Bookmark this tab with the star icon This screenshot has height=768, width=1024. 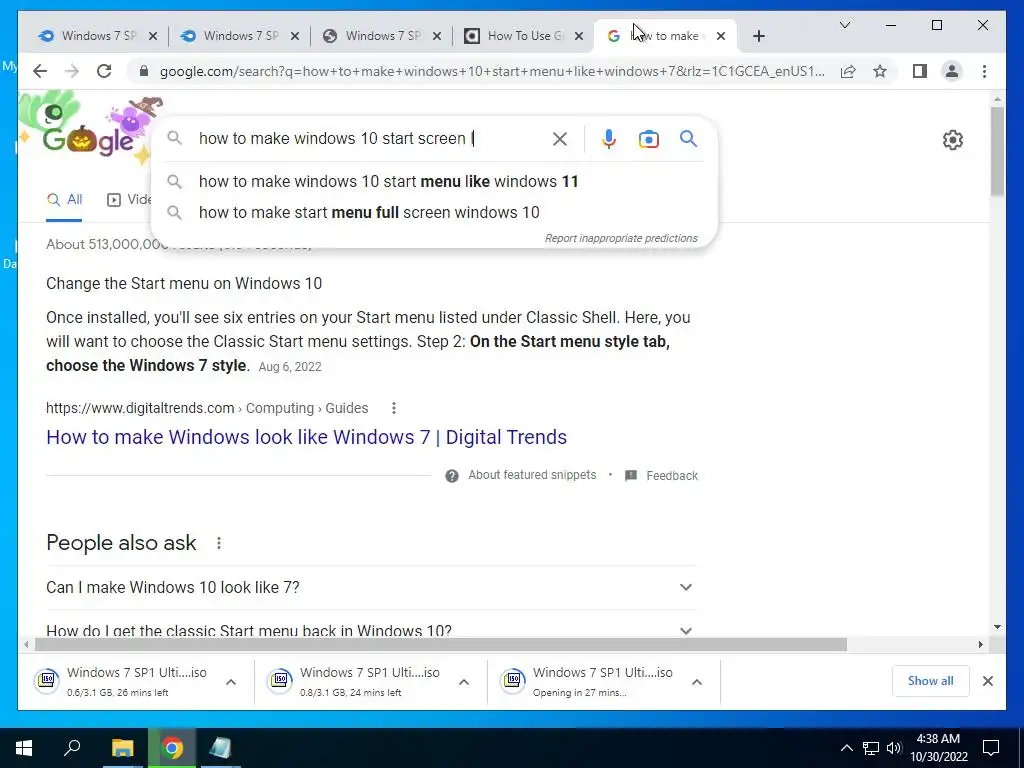pos(880,71)
